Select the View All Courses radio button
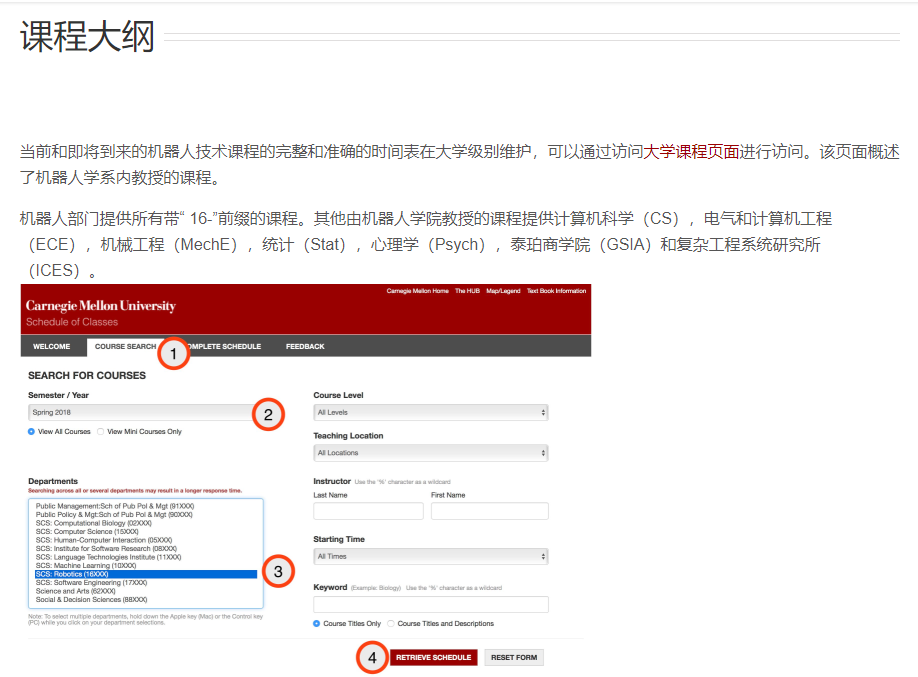 (32, 432)
